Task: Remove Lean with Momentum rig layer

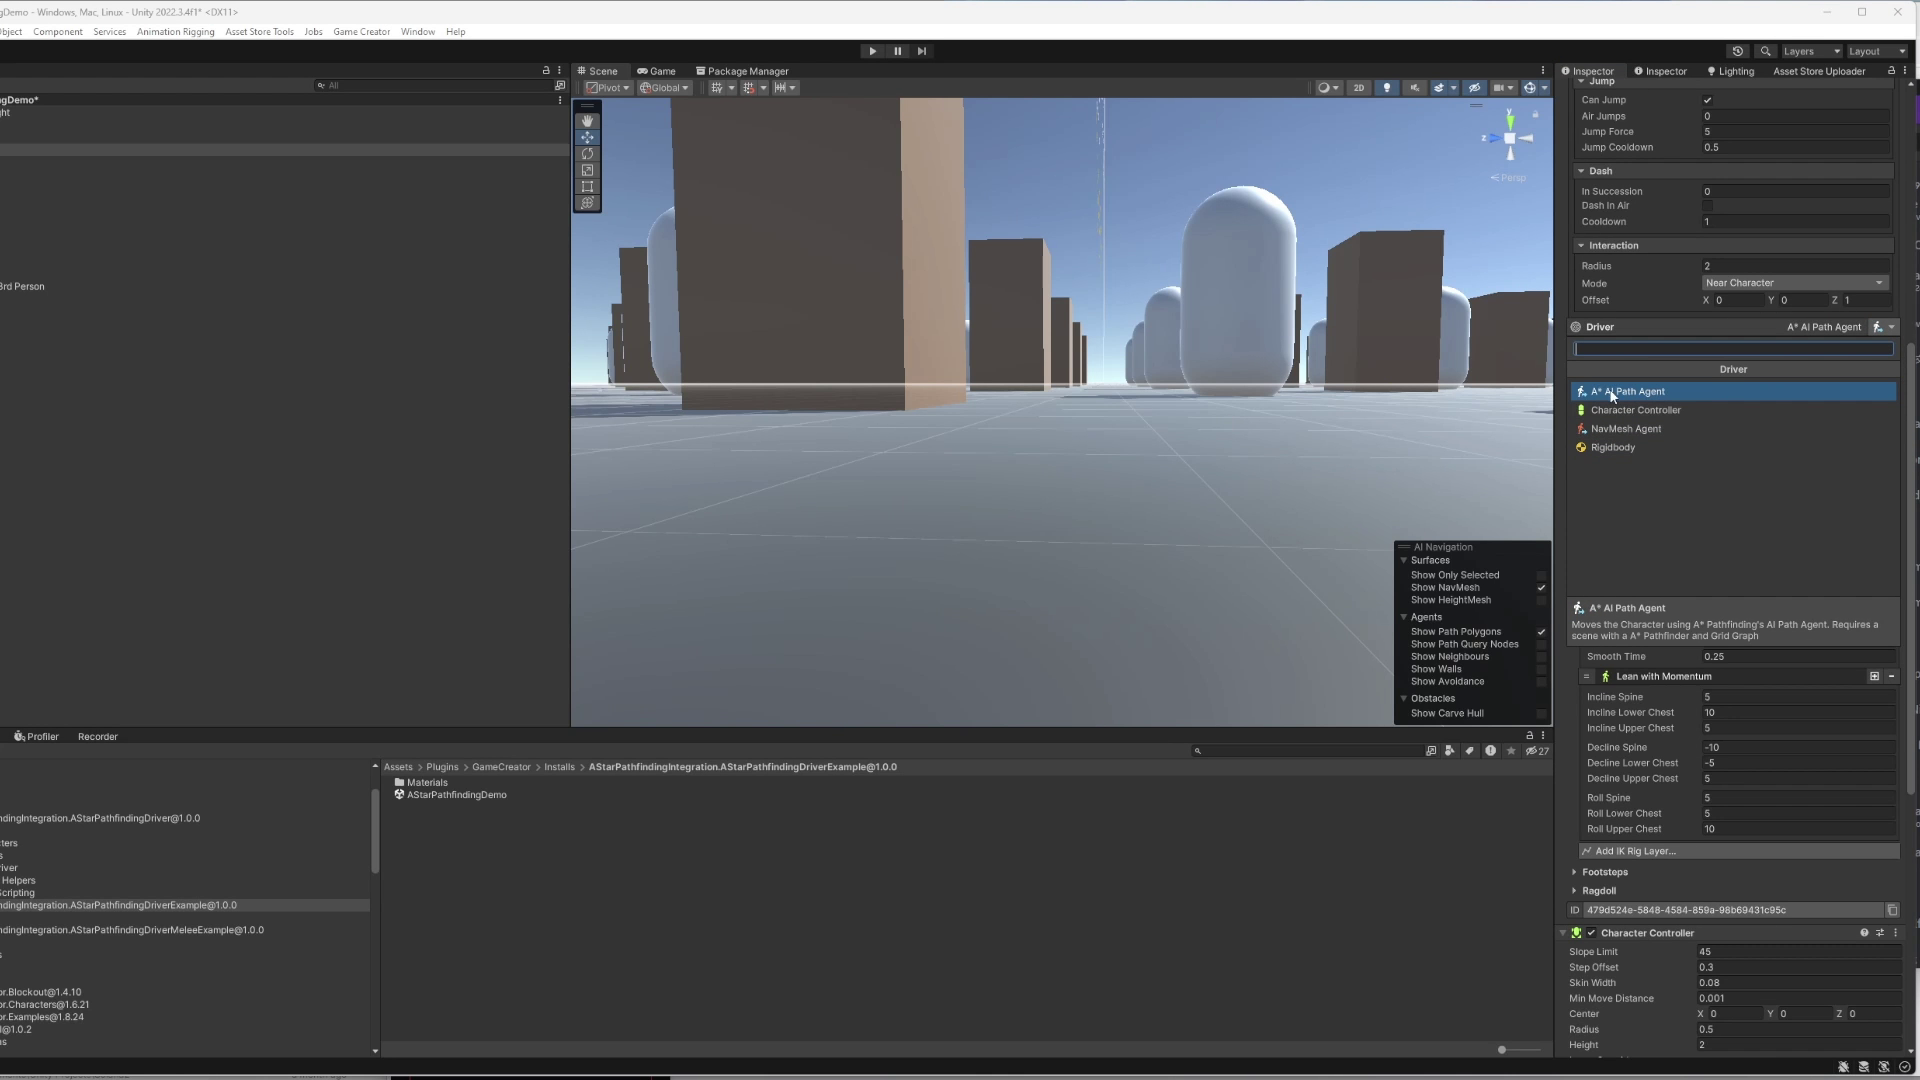Action: click(1891, 677)
